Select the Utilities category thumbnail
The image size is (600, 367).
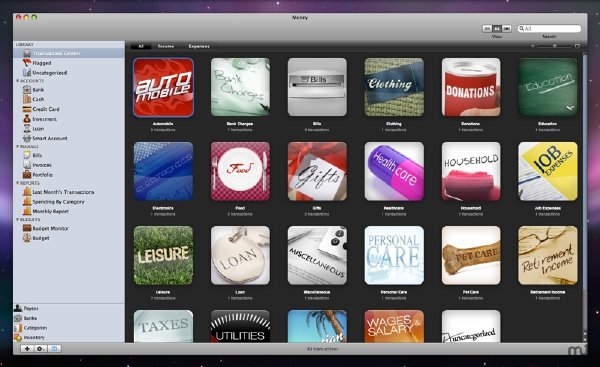[240, 326]
